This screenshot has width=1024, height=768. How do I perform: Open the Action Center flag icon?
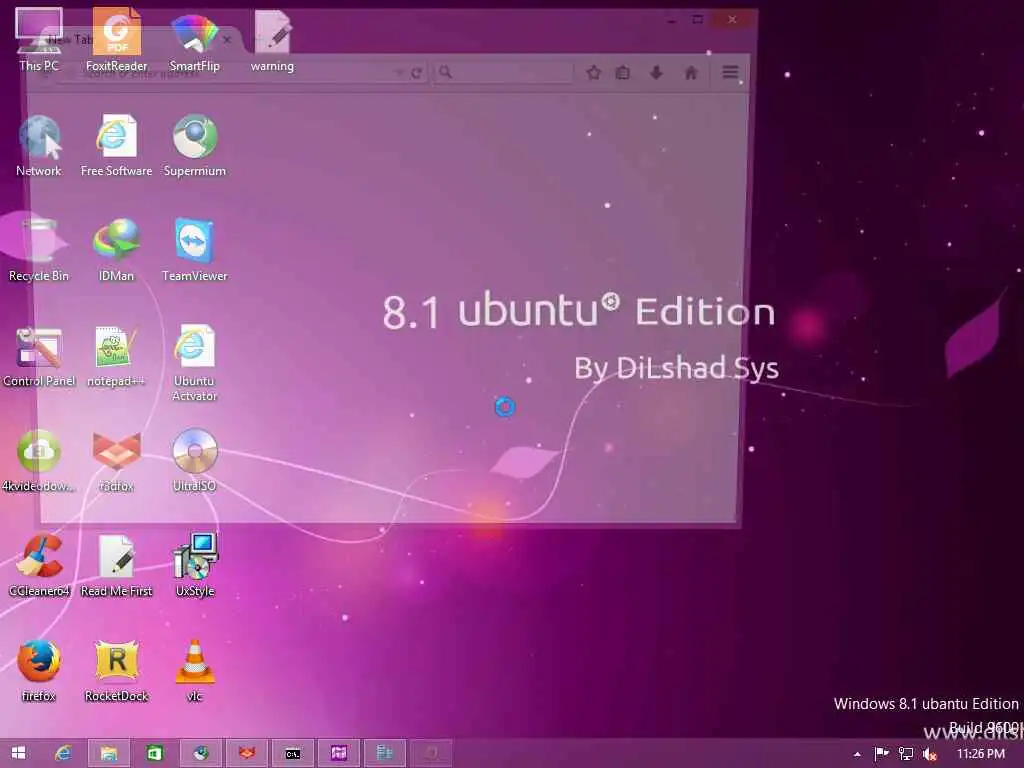pyautogui.click(x=881, y=754)
